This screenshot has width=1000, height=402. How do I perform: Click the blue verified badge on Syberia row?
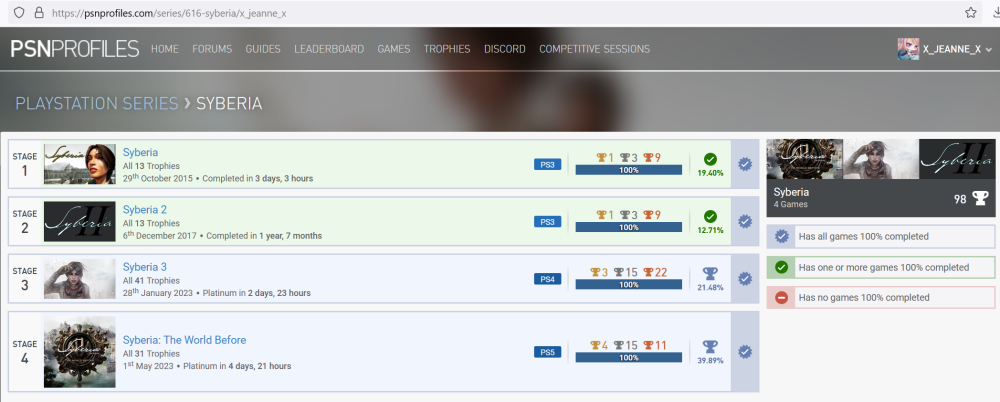[x=745, y=164]
